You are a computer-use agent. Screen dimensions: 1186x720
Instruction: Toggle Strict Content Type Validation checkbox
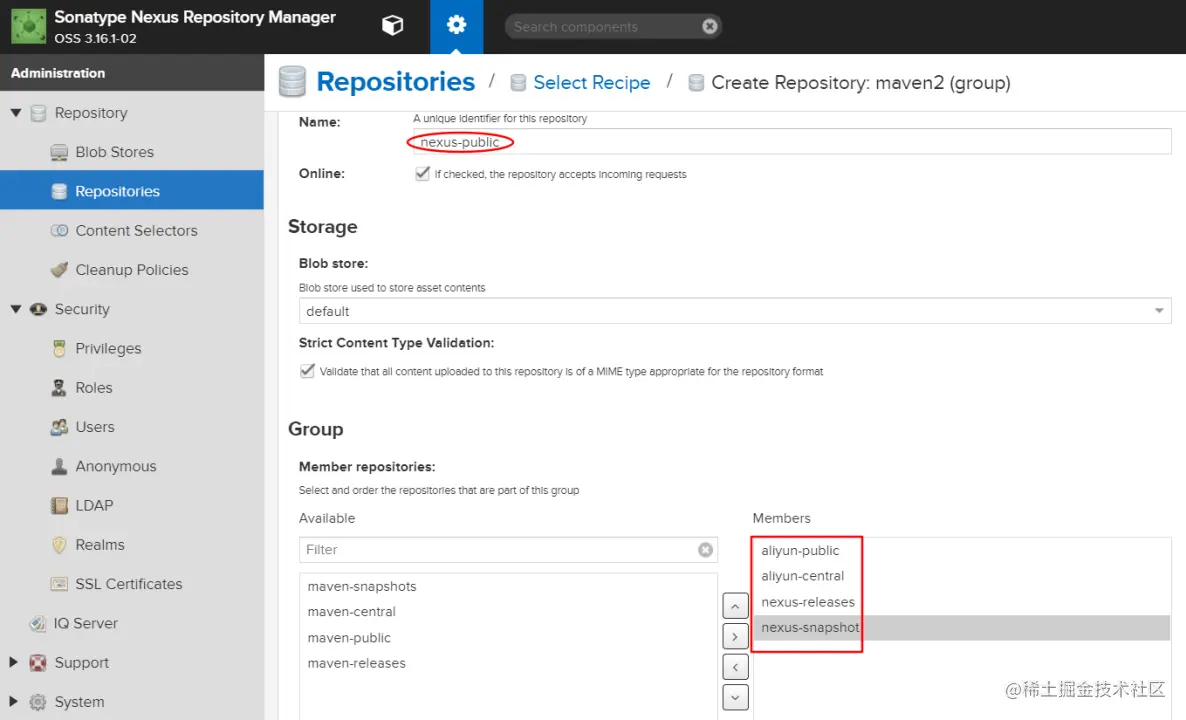click(x=307, y=371)
